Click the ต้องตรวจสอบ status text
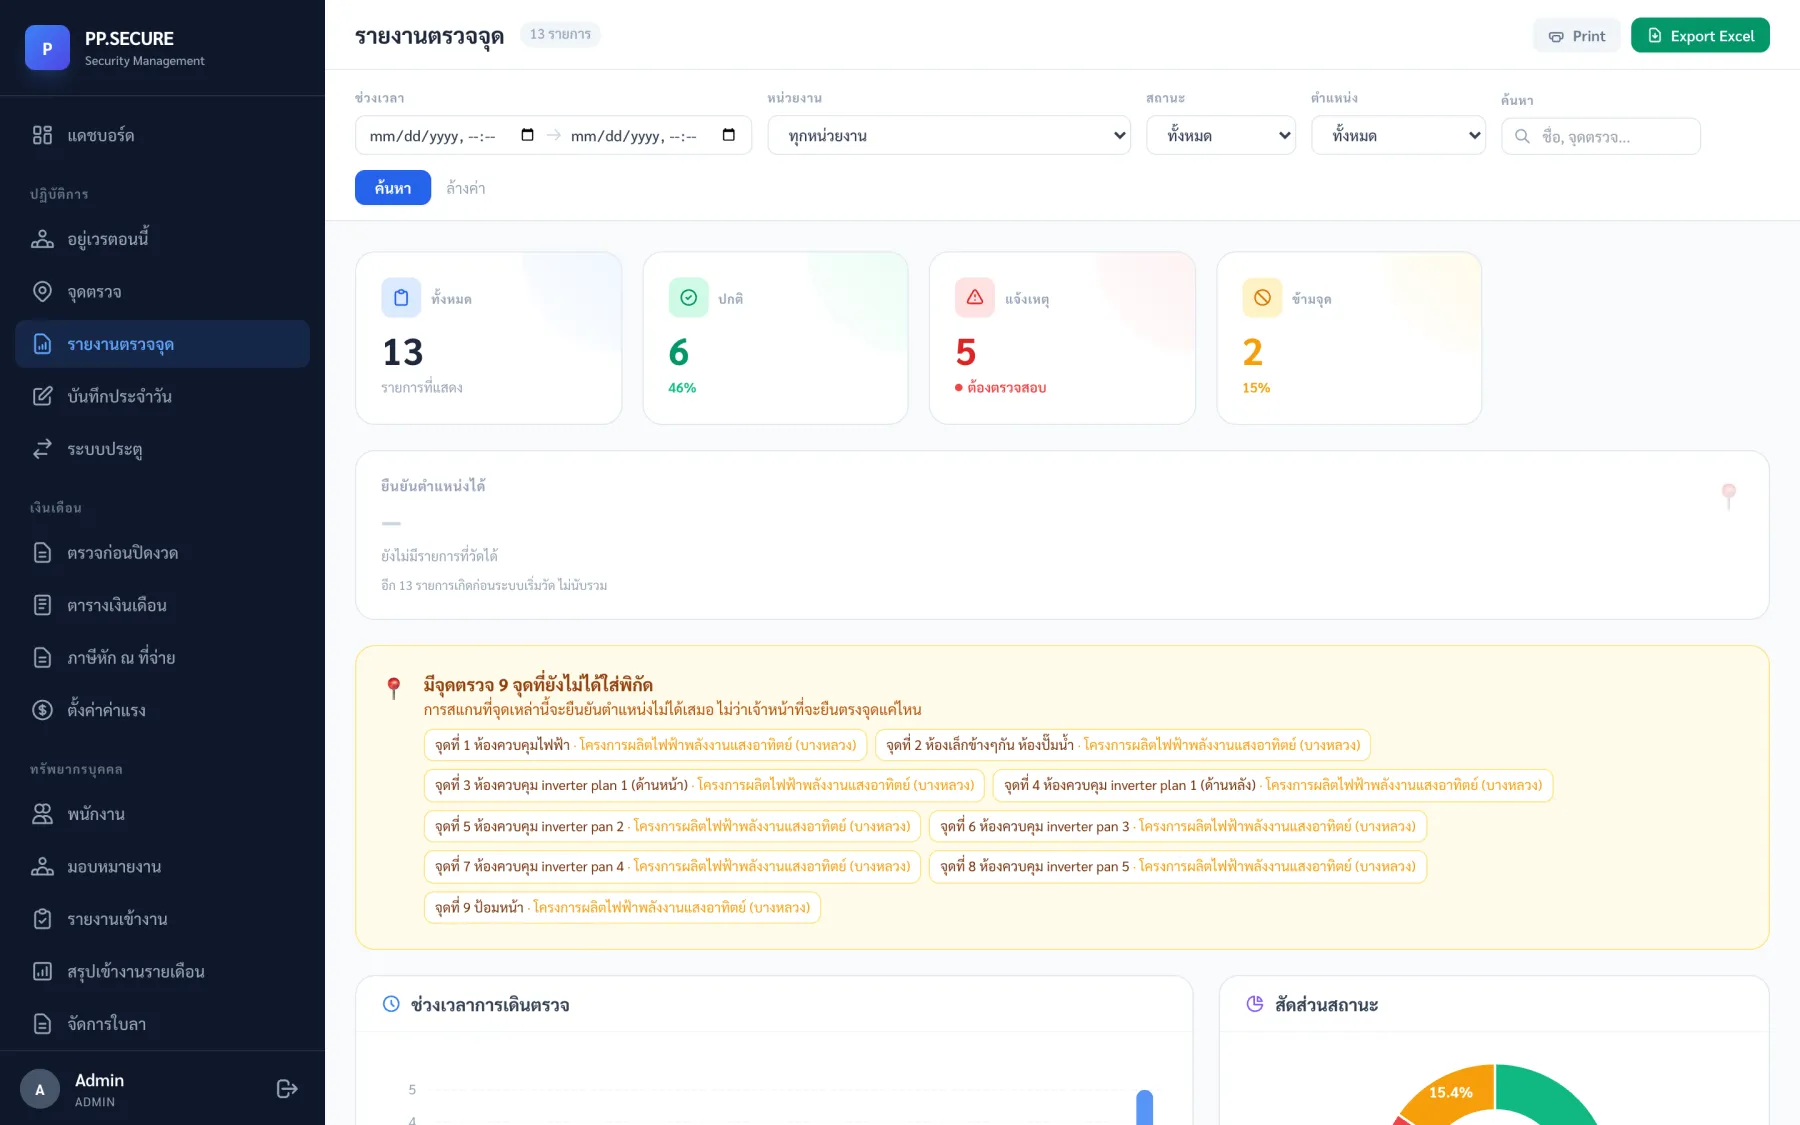This screenshot has height=1125, width=1800. (x=1007, y=388)
